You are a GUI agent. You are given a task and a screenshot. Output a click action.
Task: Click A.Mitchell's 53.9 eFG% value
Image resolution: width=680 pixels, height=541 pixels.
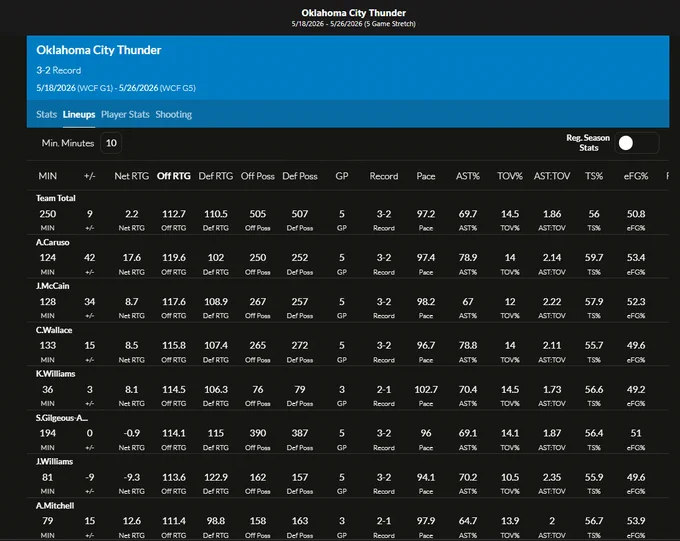click(636, 521)
